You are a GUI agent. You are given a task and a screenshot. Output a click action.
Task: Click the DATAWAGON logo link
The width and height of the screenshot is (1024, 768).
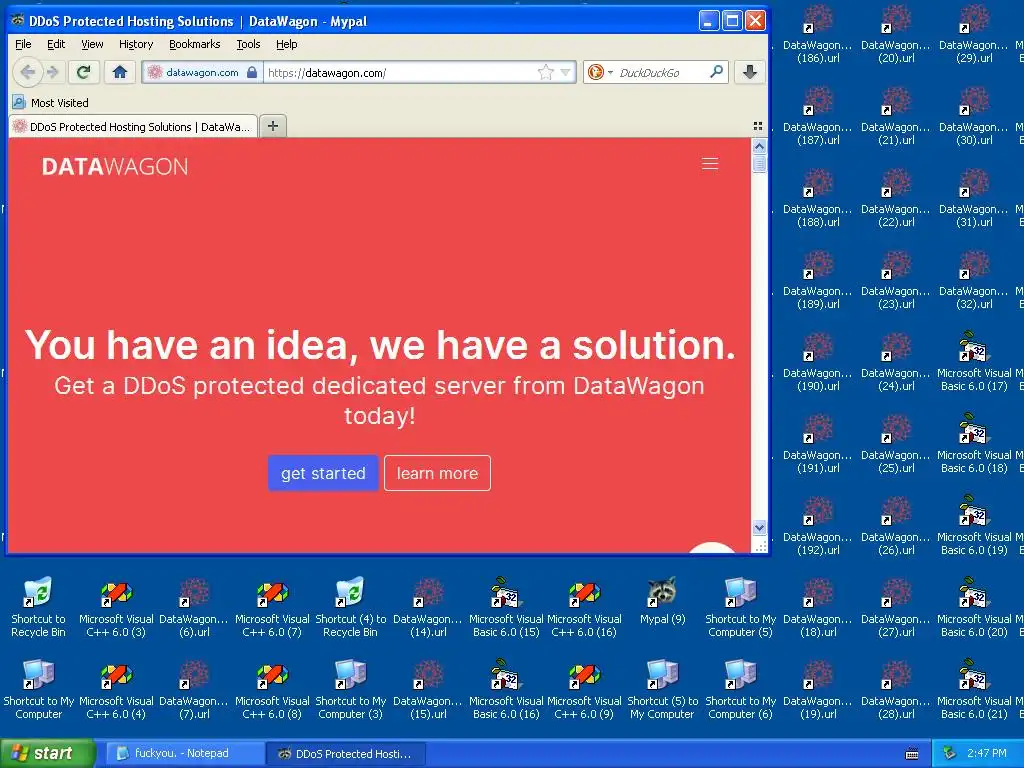pos(115,167)
